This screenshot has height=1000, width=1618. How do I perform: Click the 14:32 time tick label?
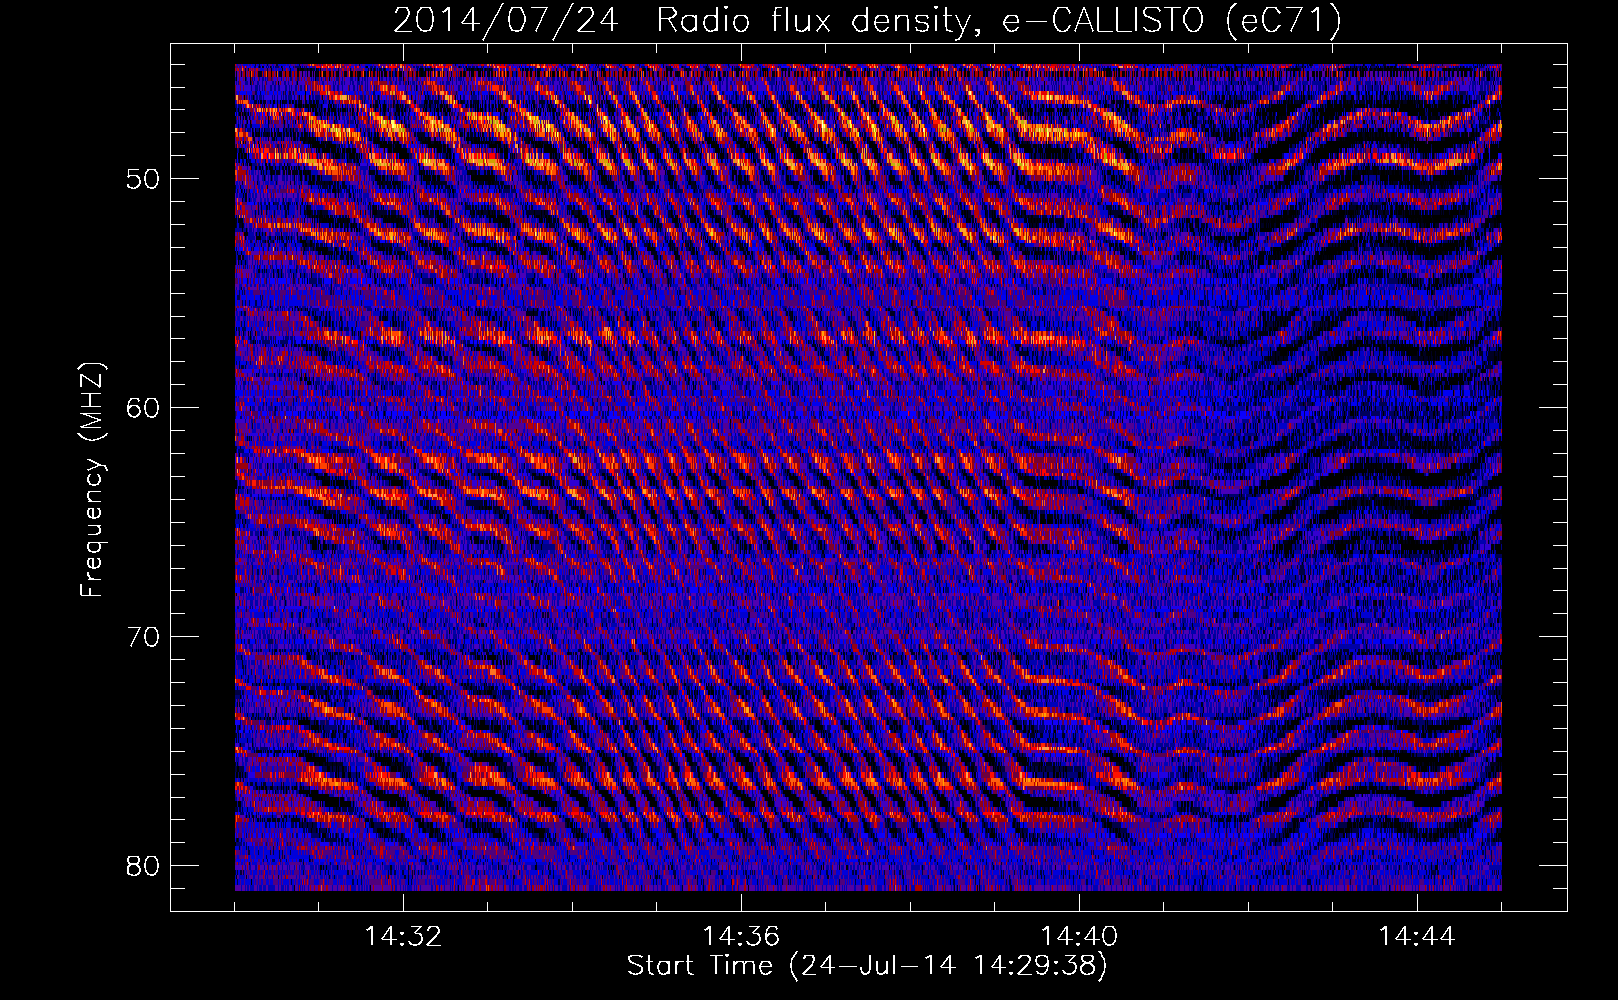[x=403, y=937]
